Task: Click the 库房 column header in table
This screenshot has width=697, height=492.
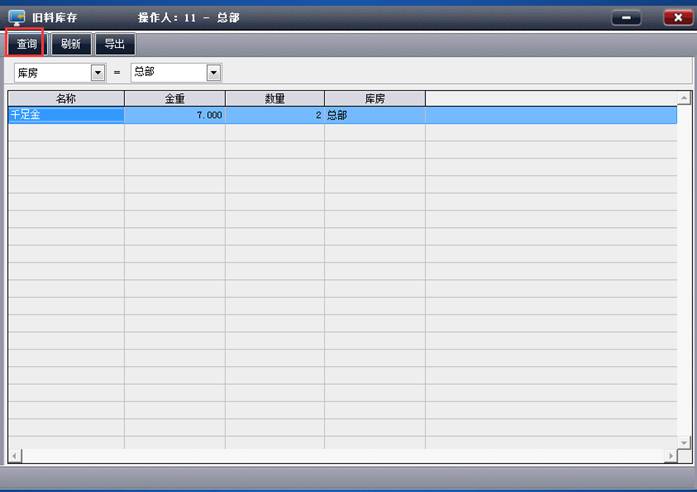Action: [x=375, y=98]
